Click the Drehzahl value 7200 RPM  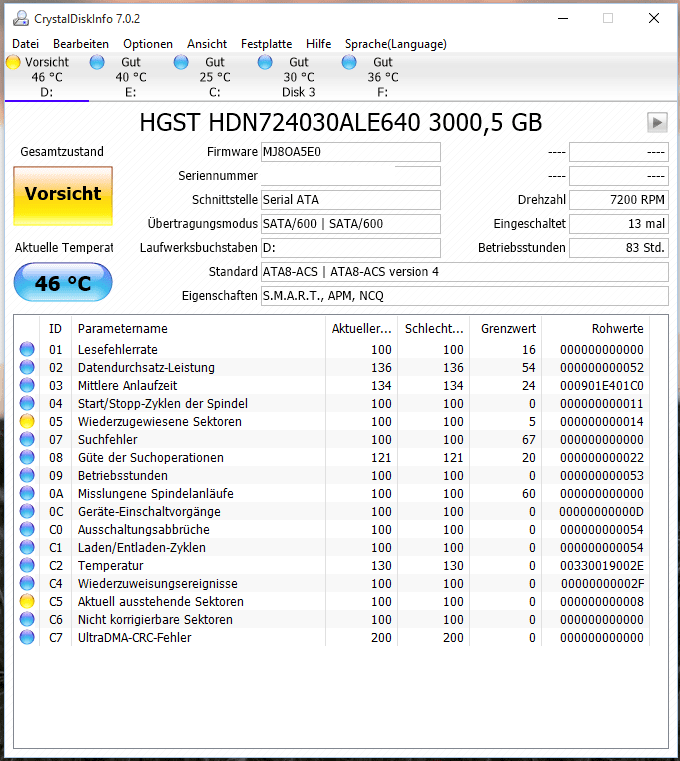click(x=619, y=199)
